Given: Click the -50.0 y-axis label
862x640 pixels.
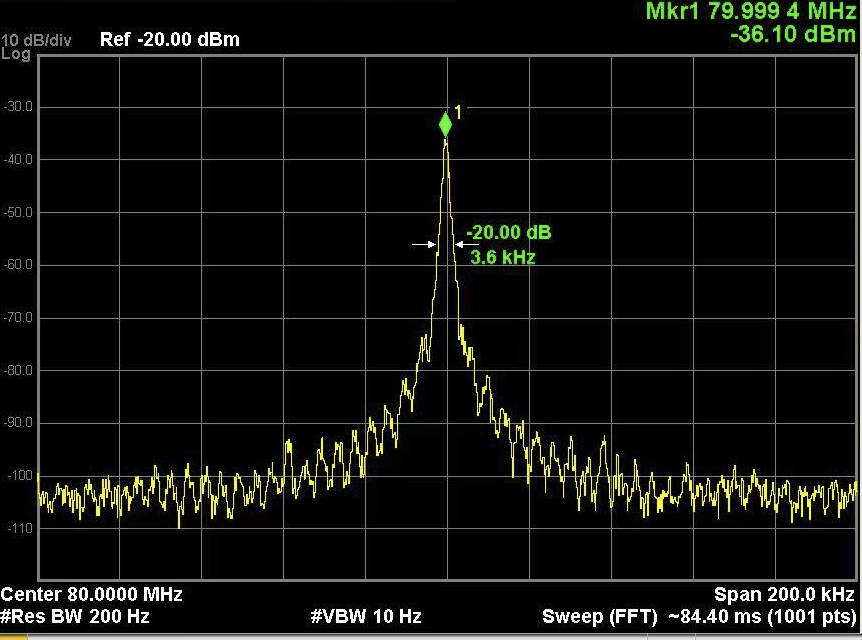Looking at the screenshot, I should pyautogui.click(x=18, y=212).
